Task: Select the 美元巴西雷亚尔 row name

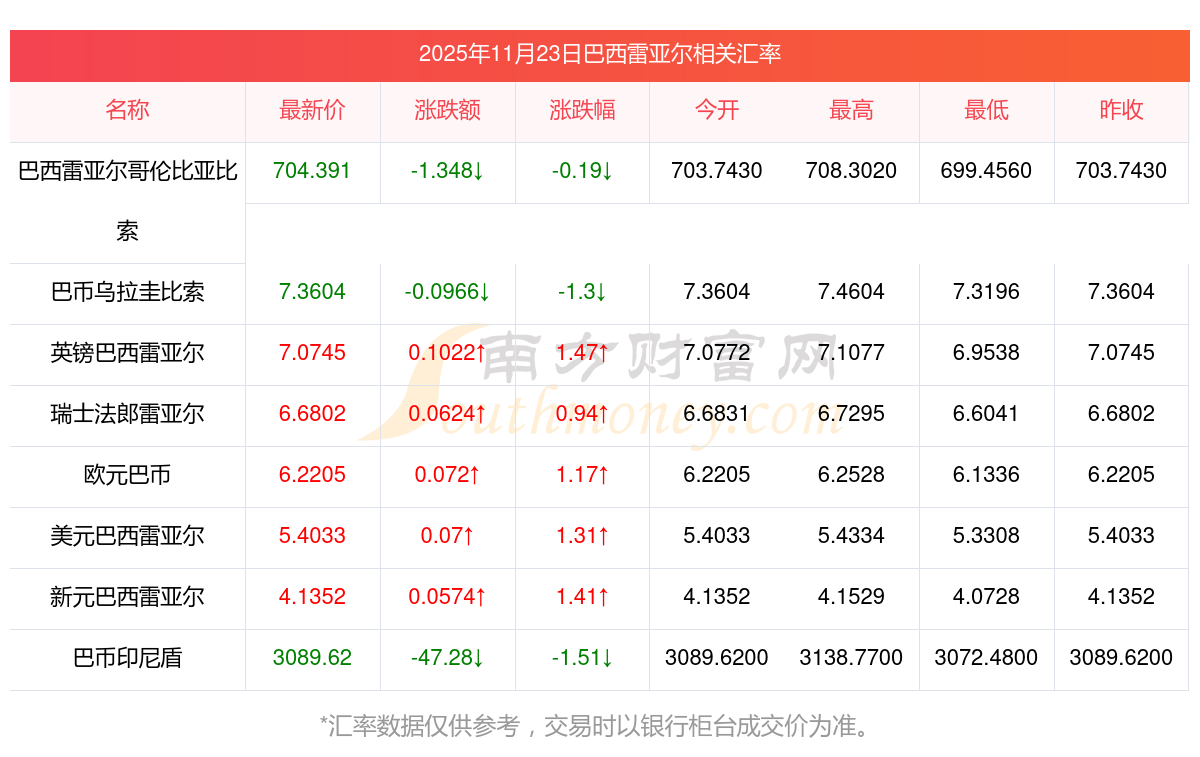Action: coord(127,536)
